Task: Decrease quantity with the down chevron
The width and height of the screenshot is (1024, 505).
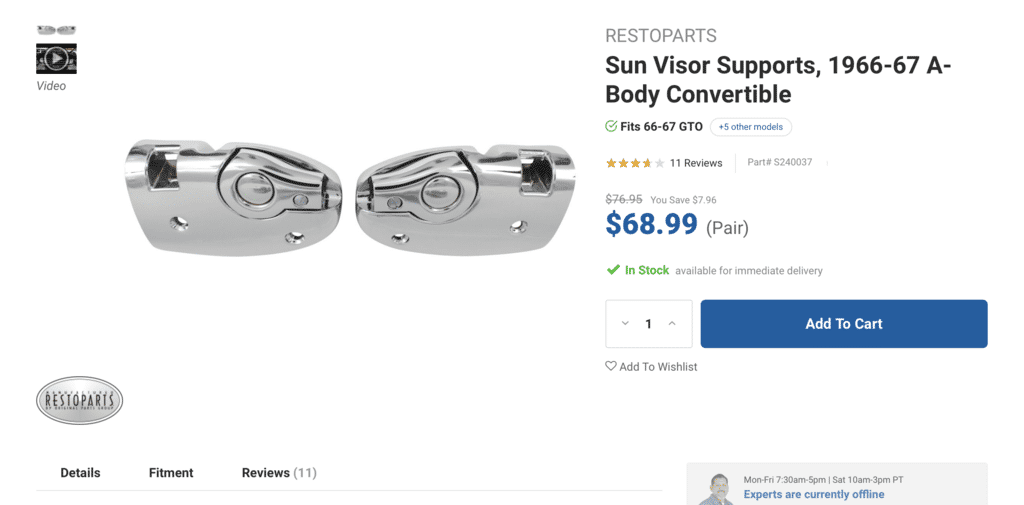Action: point(625,324)
